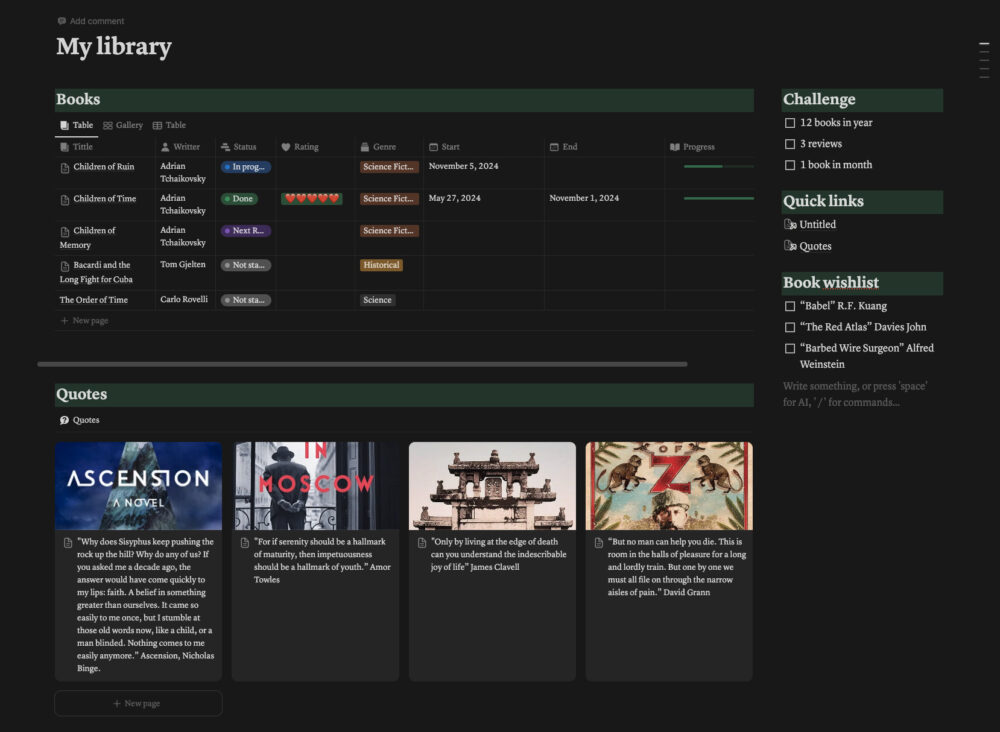This screenshot has height=732, width=1000.
Task: Click the Add comment icon at the top
Action: tap(60, 20)
